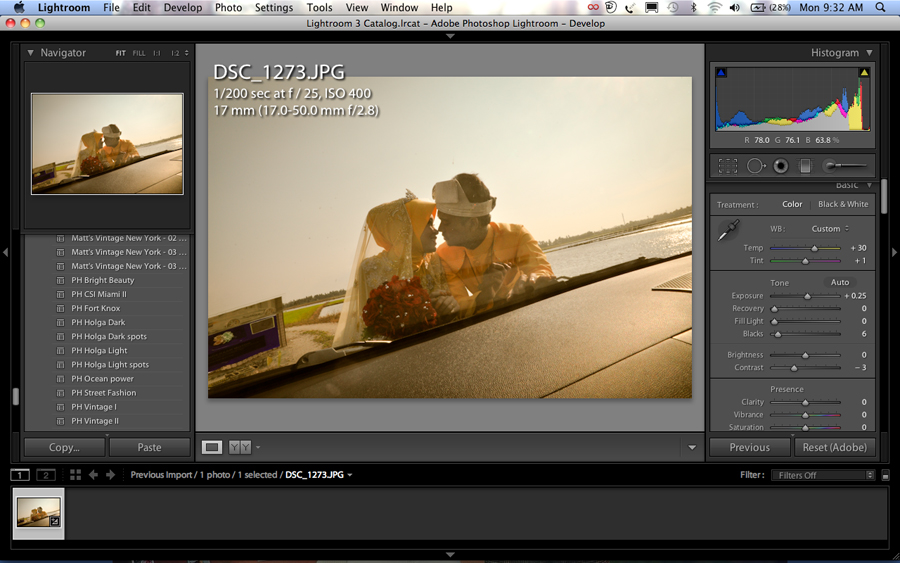
Task: Toggle the shadow clipping indicator in histogram
Action: (x=721, y=73)
